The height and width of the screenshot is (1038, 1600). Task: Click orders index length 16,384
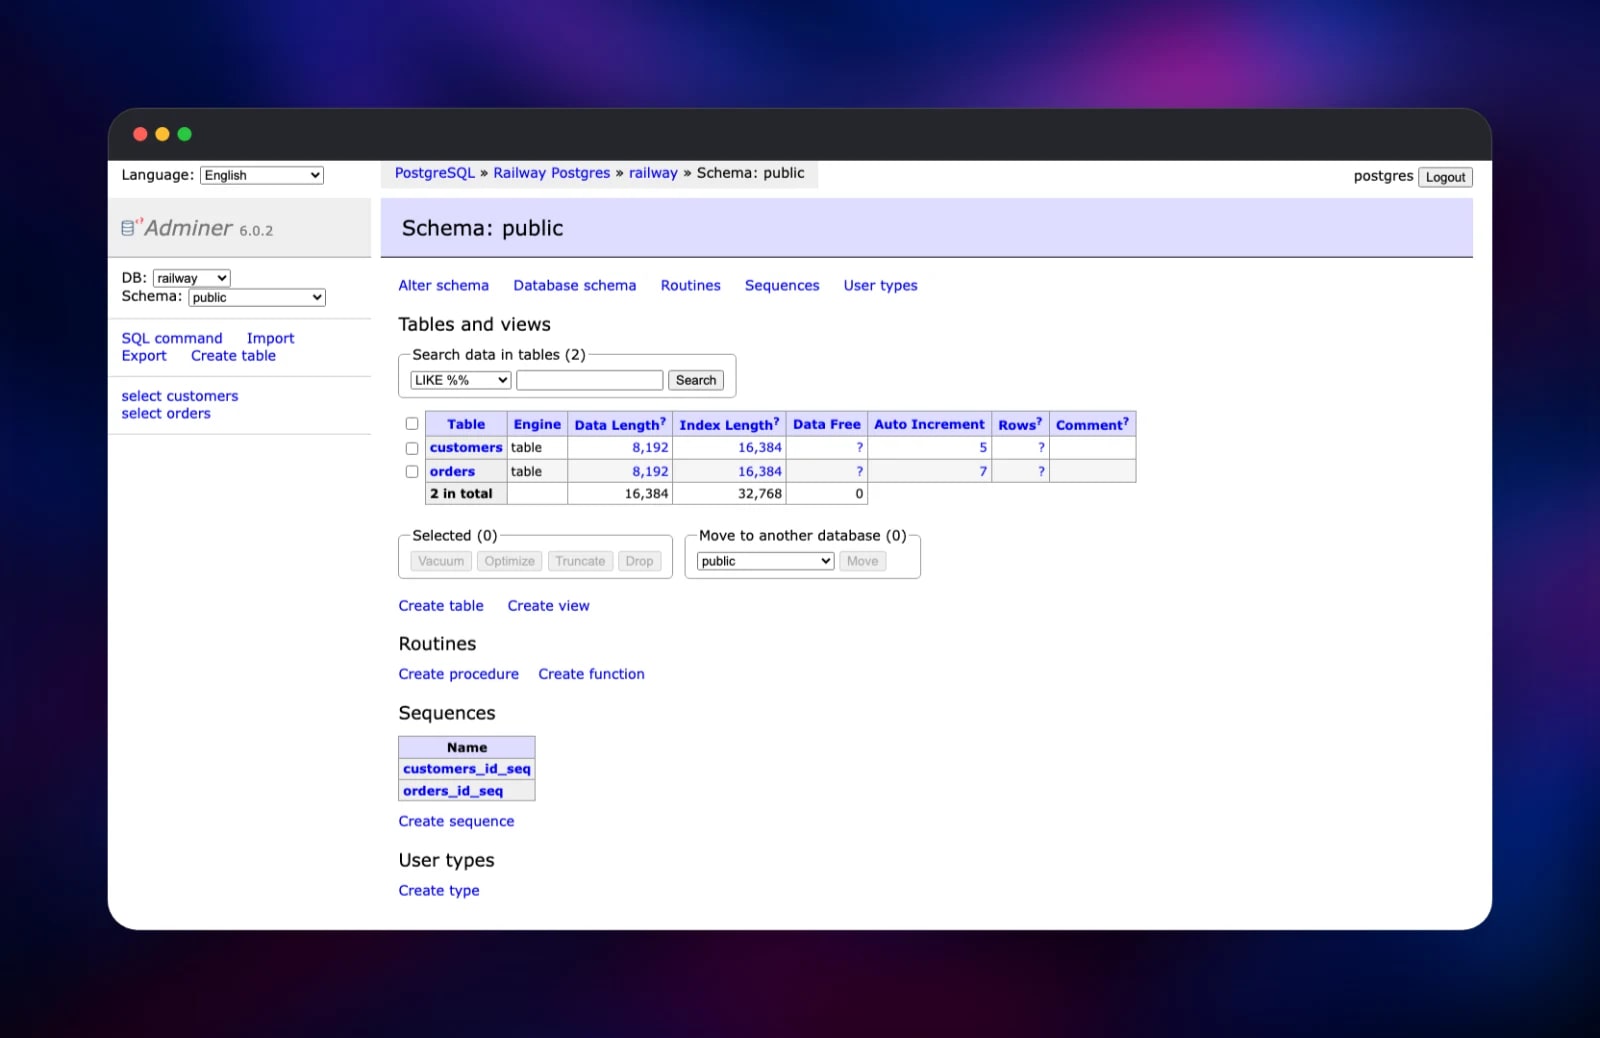pos(760,471)
